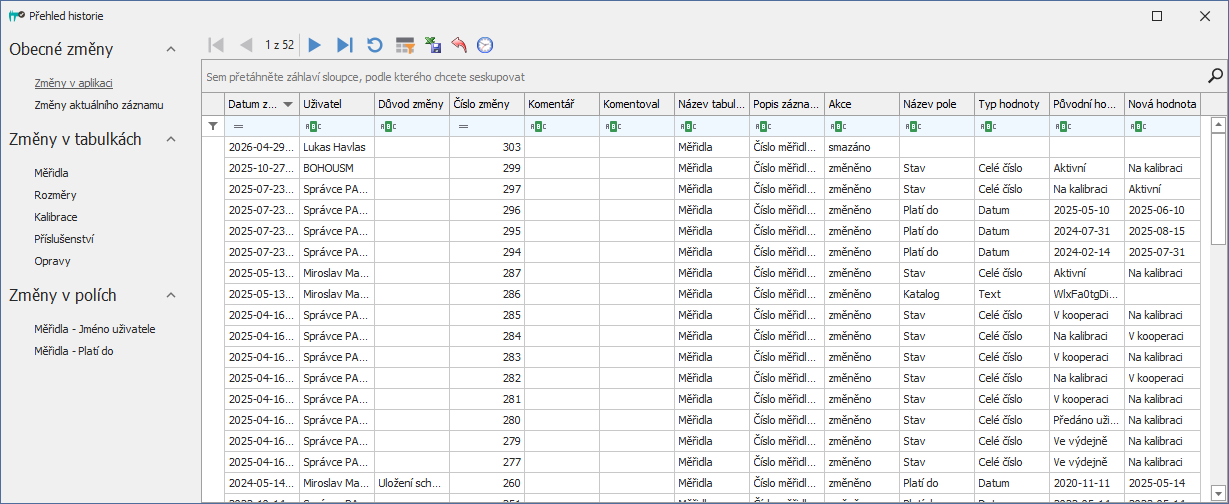Viewport: 1229px width, 504px height.
Task: Open equals operator for Datum filter
Action: (x=238, y=126)
